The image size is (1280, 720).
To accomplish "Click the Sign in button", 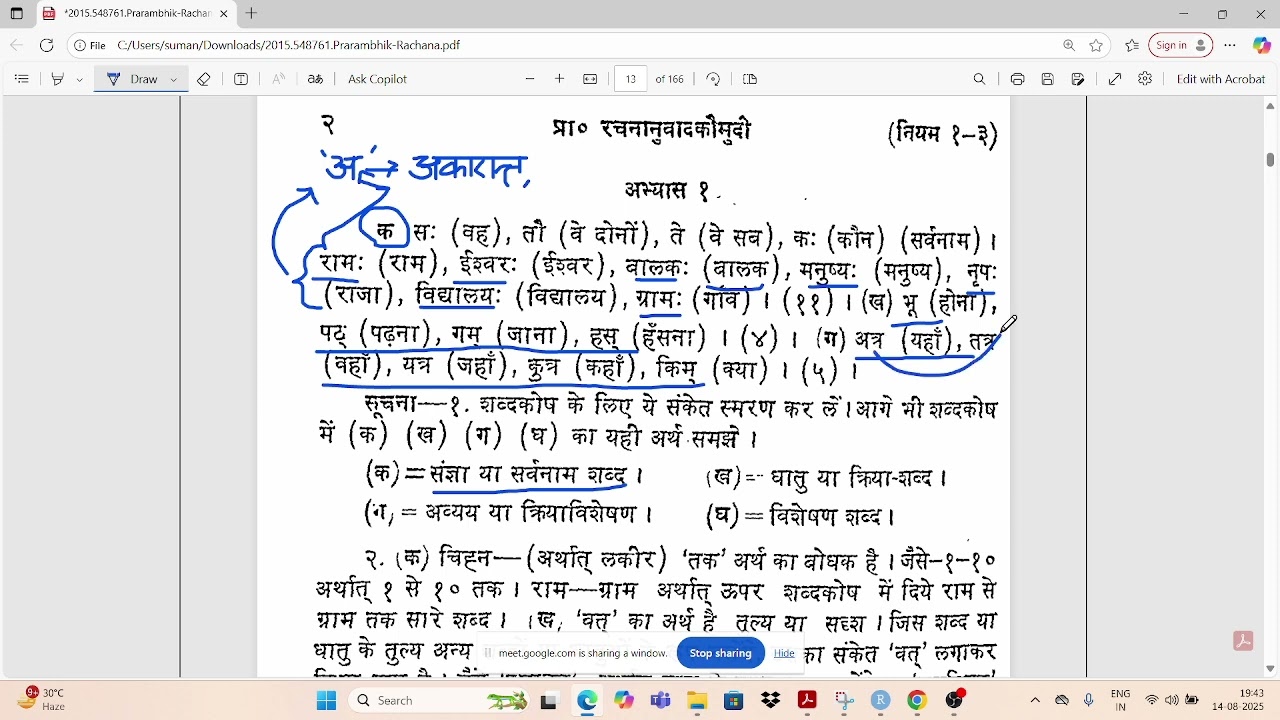I will 1180,45.
